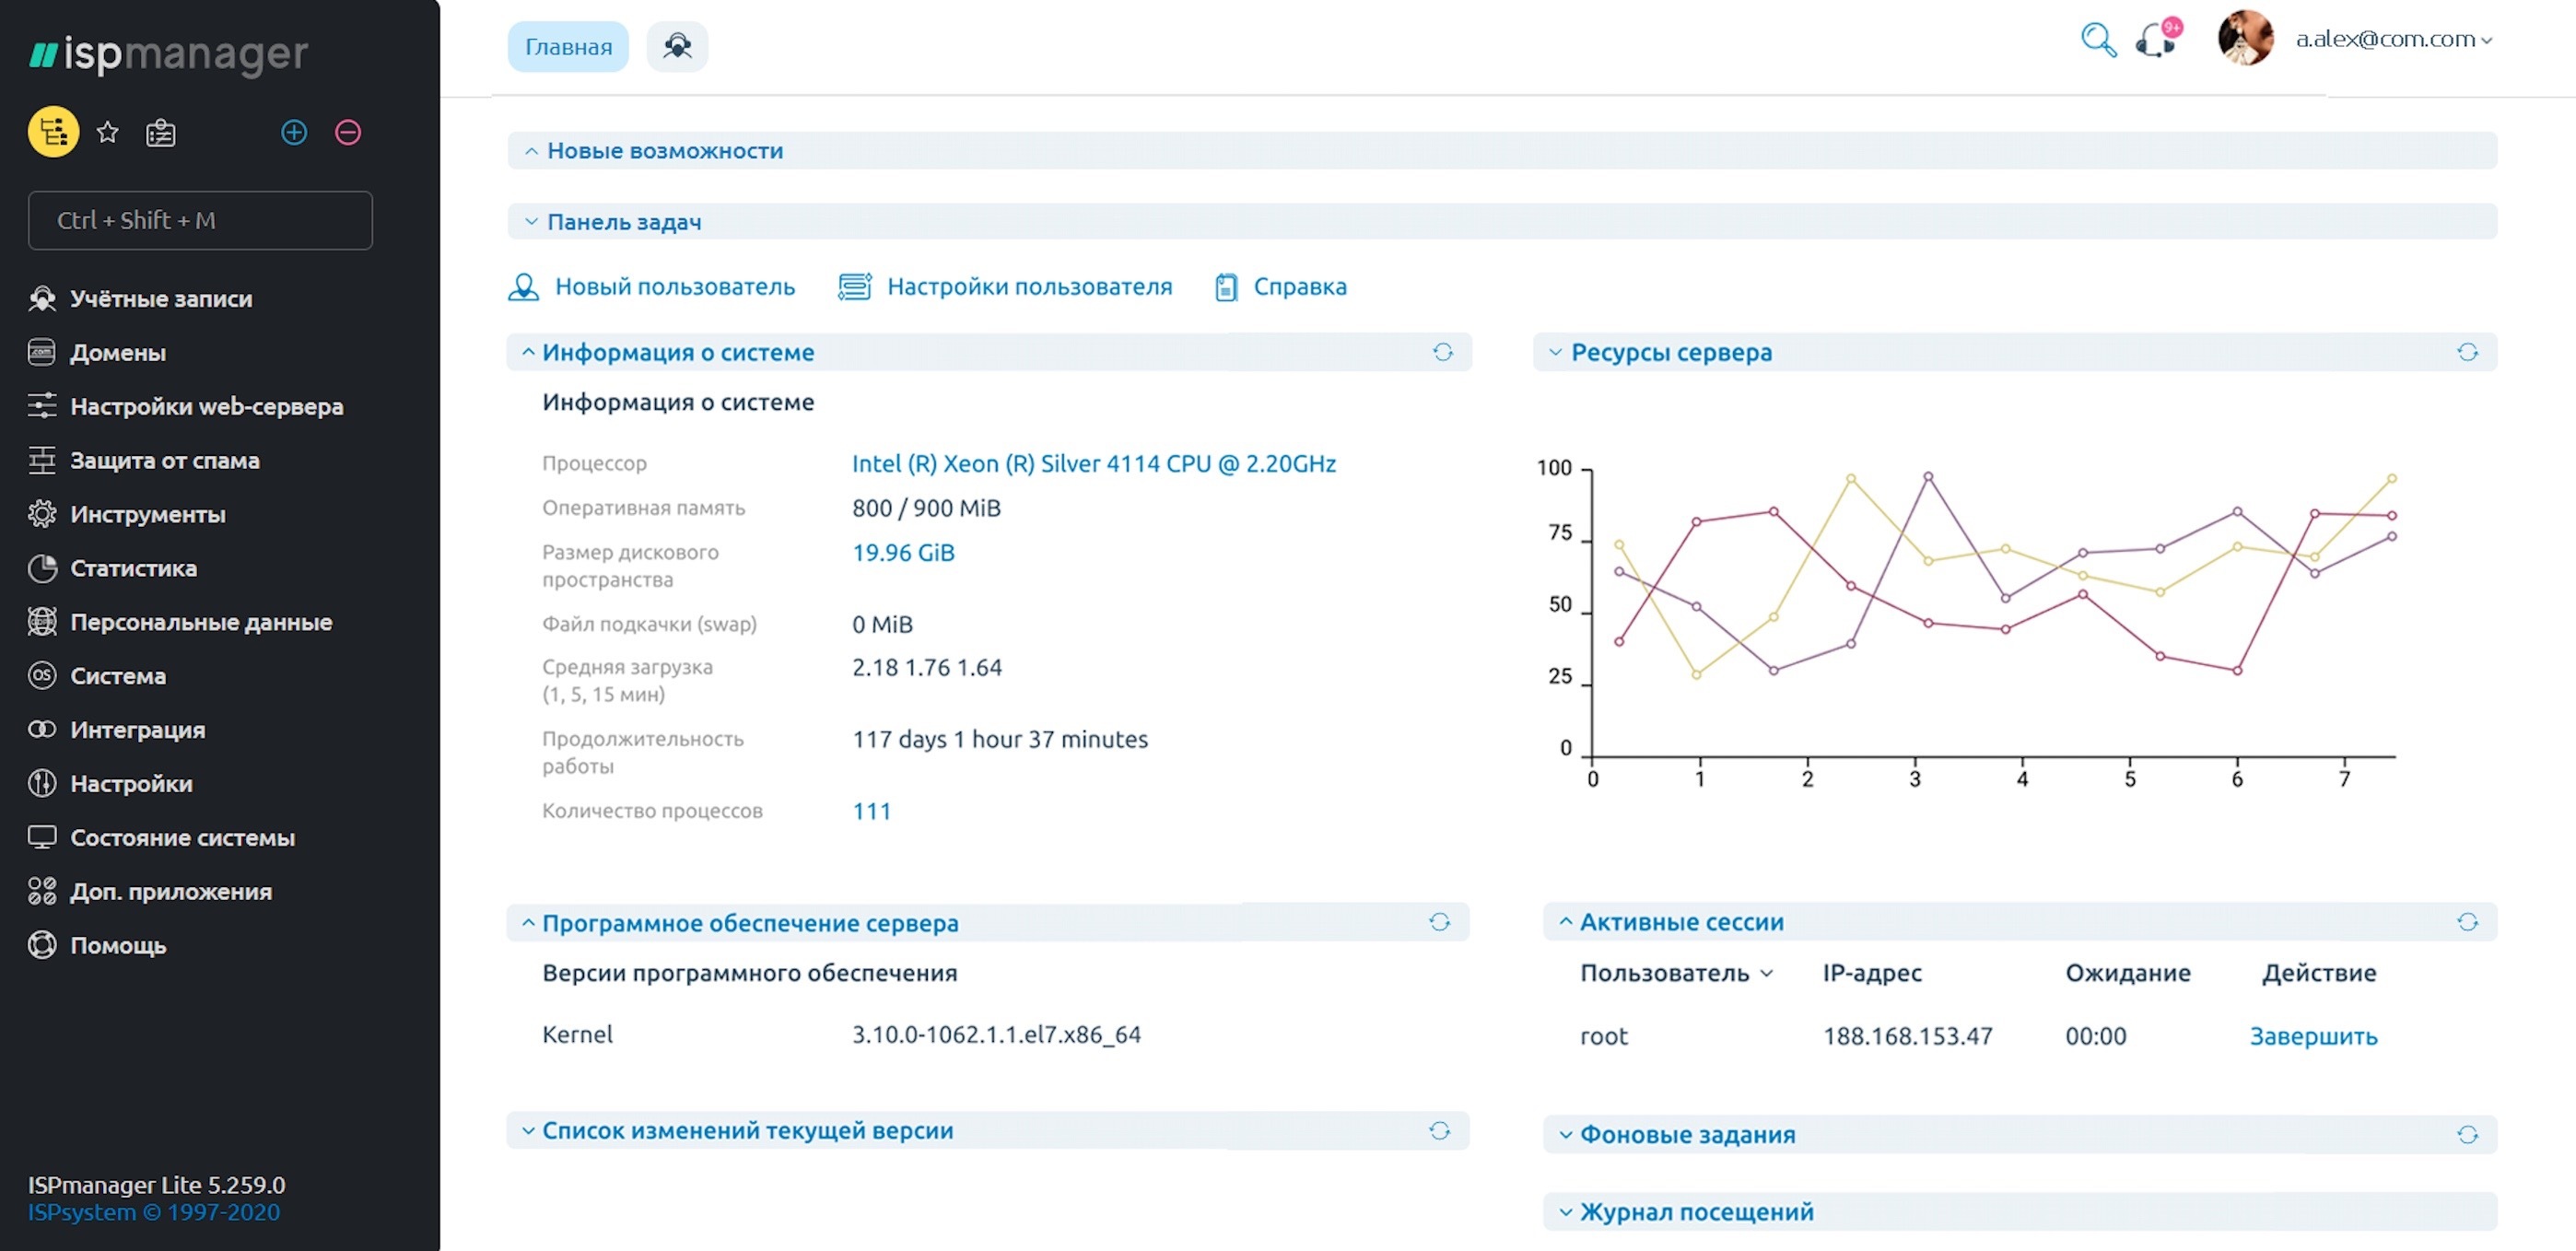Refresh the Активные сессии block
This screenshot has width=2576, height=1251.
click(x=2467, y=922)
